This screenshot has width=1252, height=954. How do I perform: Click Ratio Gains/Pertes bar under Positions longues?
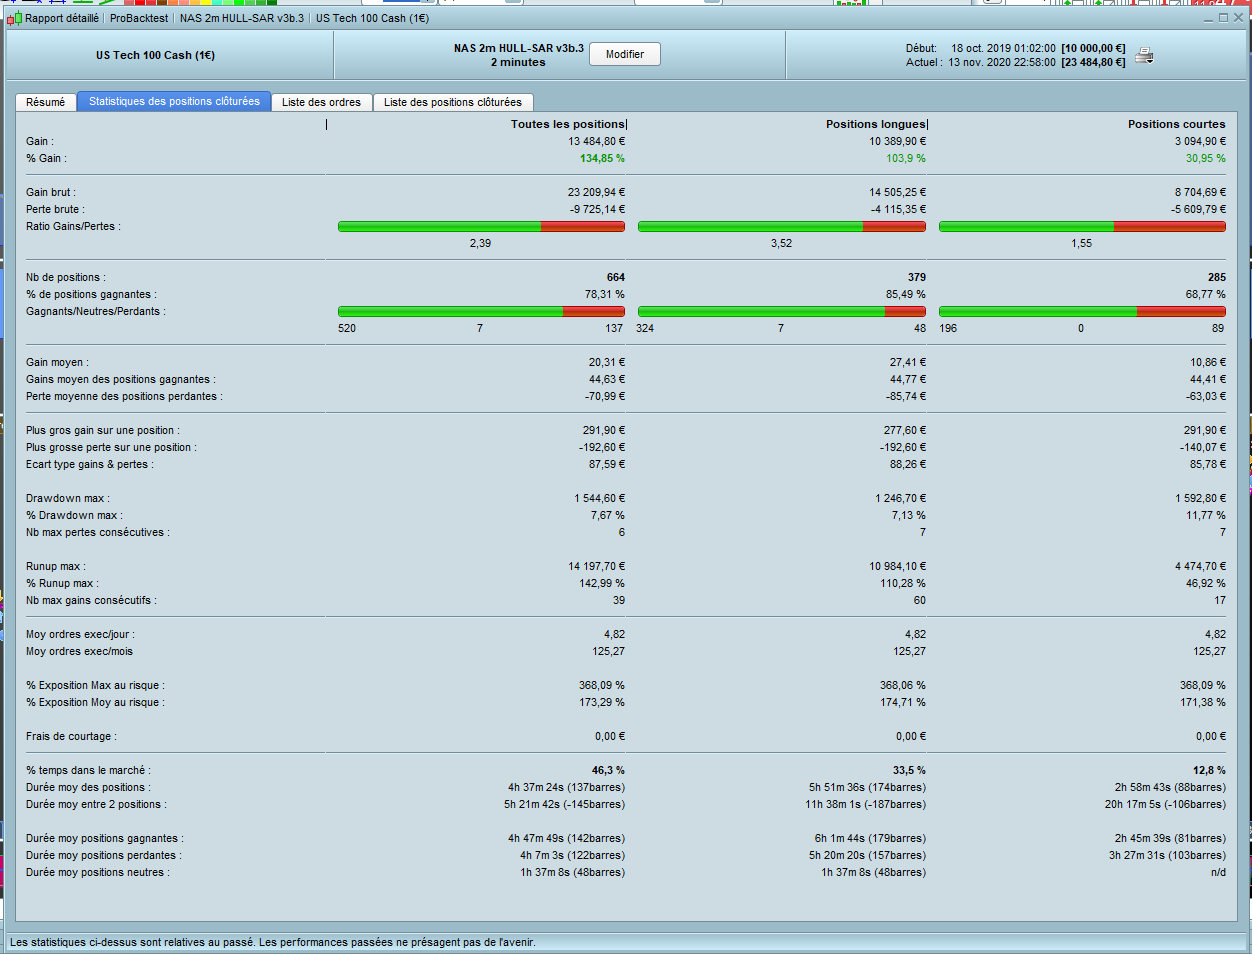(782, 227)
